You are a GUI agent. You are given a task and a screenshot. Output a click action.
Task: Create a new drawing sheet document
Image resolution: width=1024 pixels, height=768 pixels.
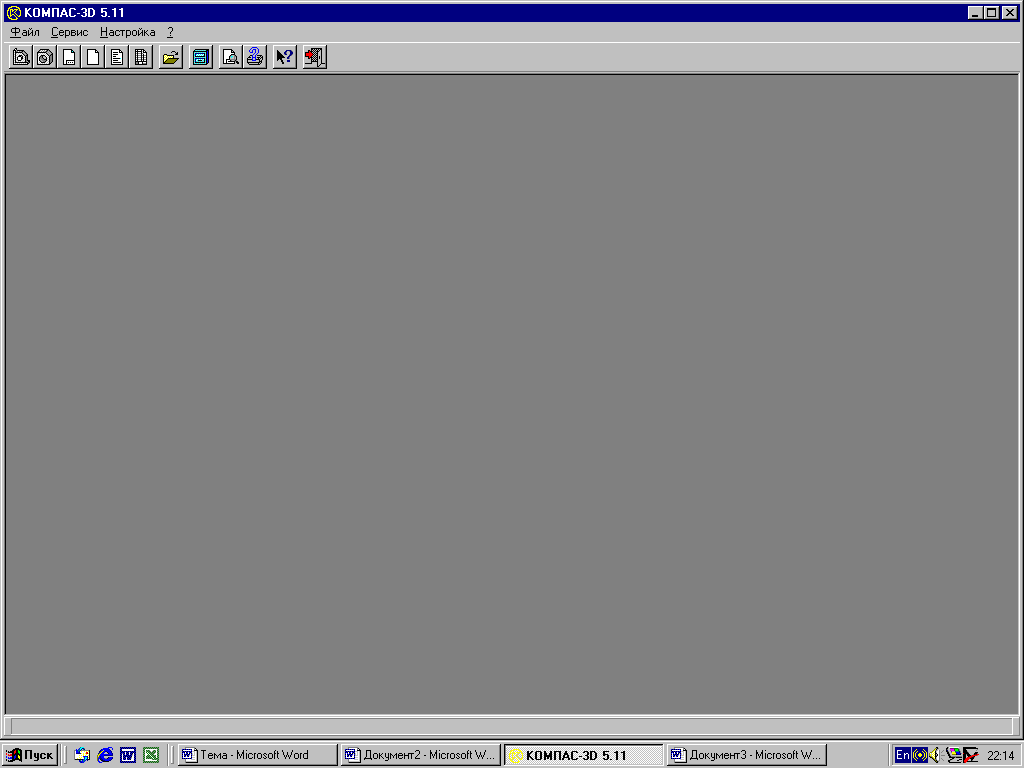click(x=21, y=57)
